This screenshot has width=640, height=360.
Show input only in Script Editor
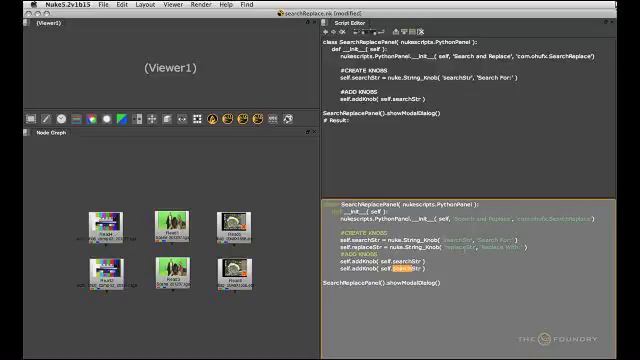tap(396, 32)
